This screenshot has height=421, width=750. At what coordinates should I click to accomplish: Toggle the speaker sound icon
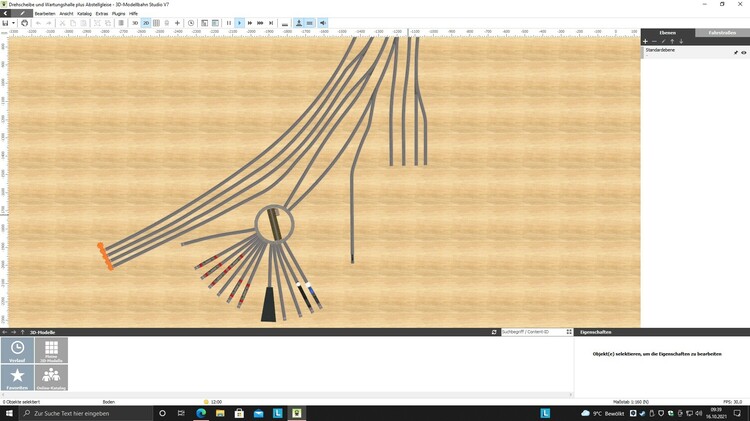[323, 23]
